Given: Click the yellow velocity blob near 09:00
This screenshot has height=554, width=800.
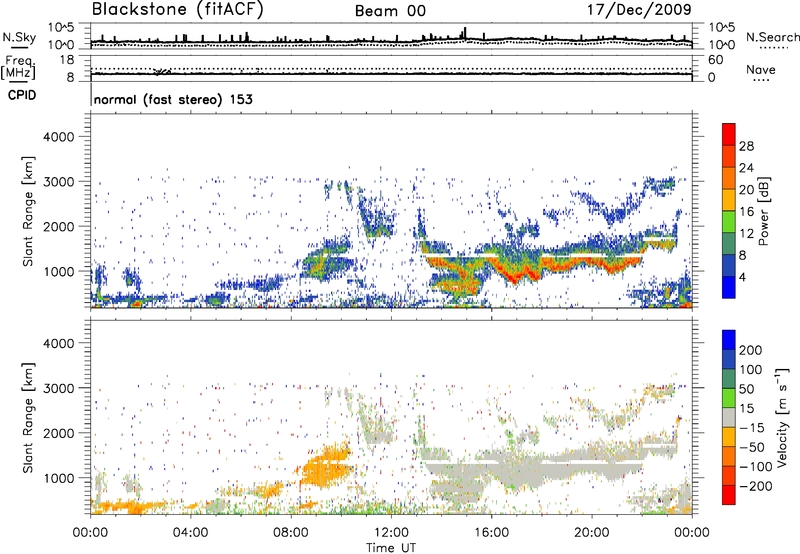Looking at the screenshot, I should pyautogui.click(x=327, y=467).
